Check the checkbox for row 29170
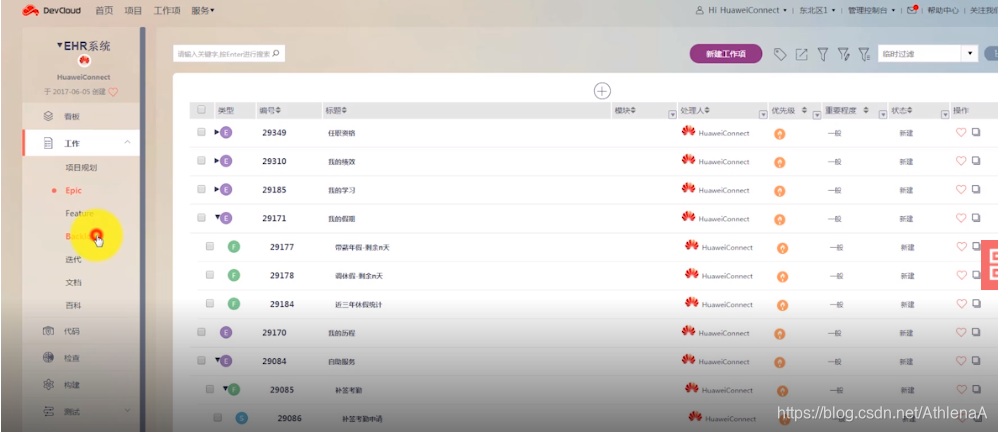998x432 pixels. [201, 332]
